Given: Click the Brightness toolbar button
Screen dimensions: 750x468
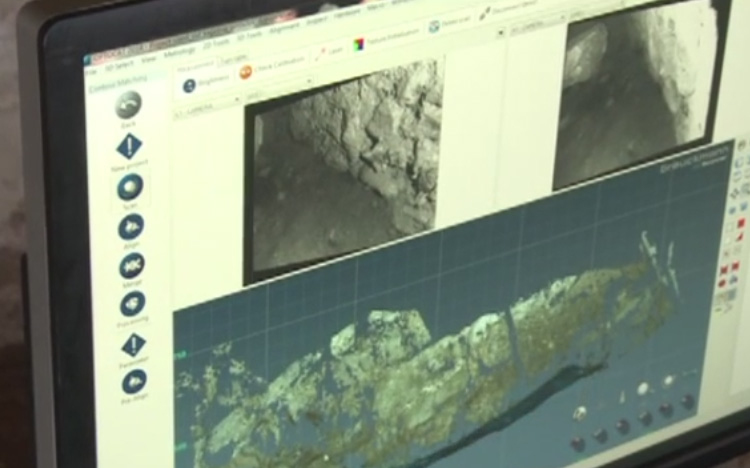Looking at the screenshot, I should (206, 83).
